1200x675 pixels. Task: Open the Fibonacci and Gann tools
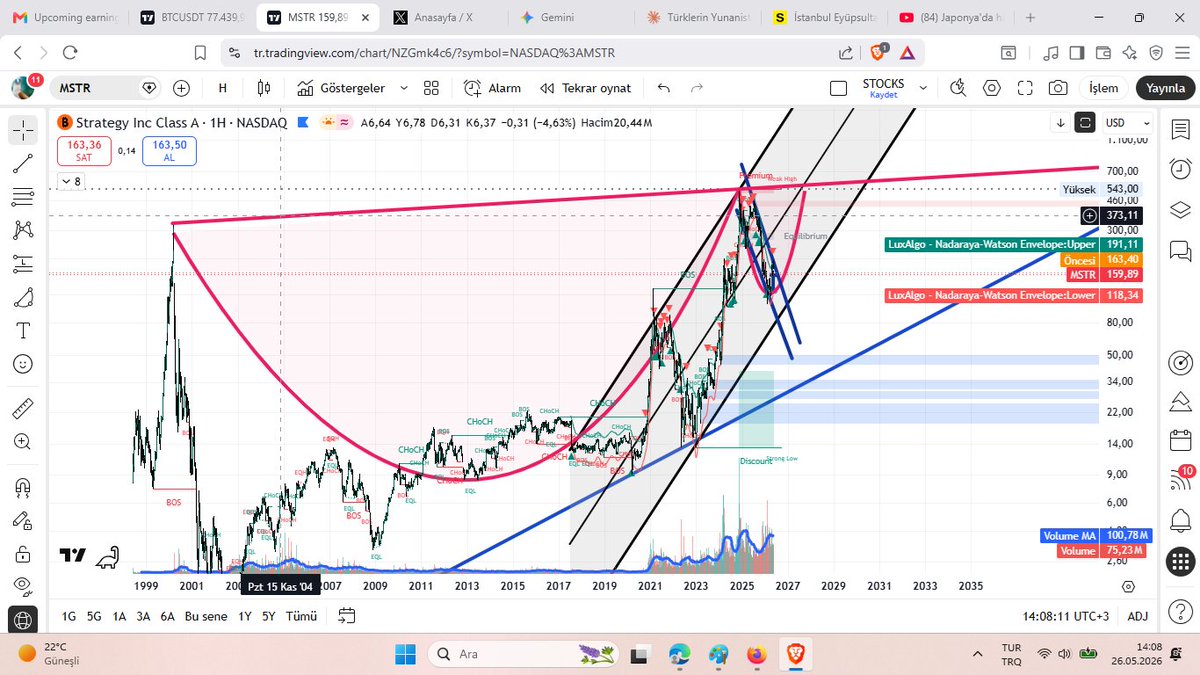point(23,196)
